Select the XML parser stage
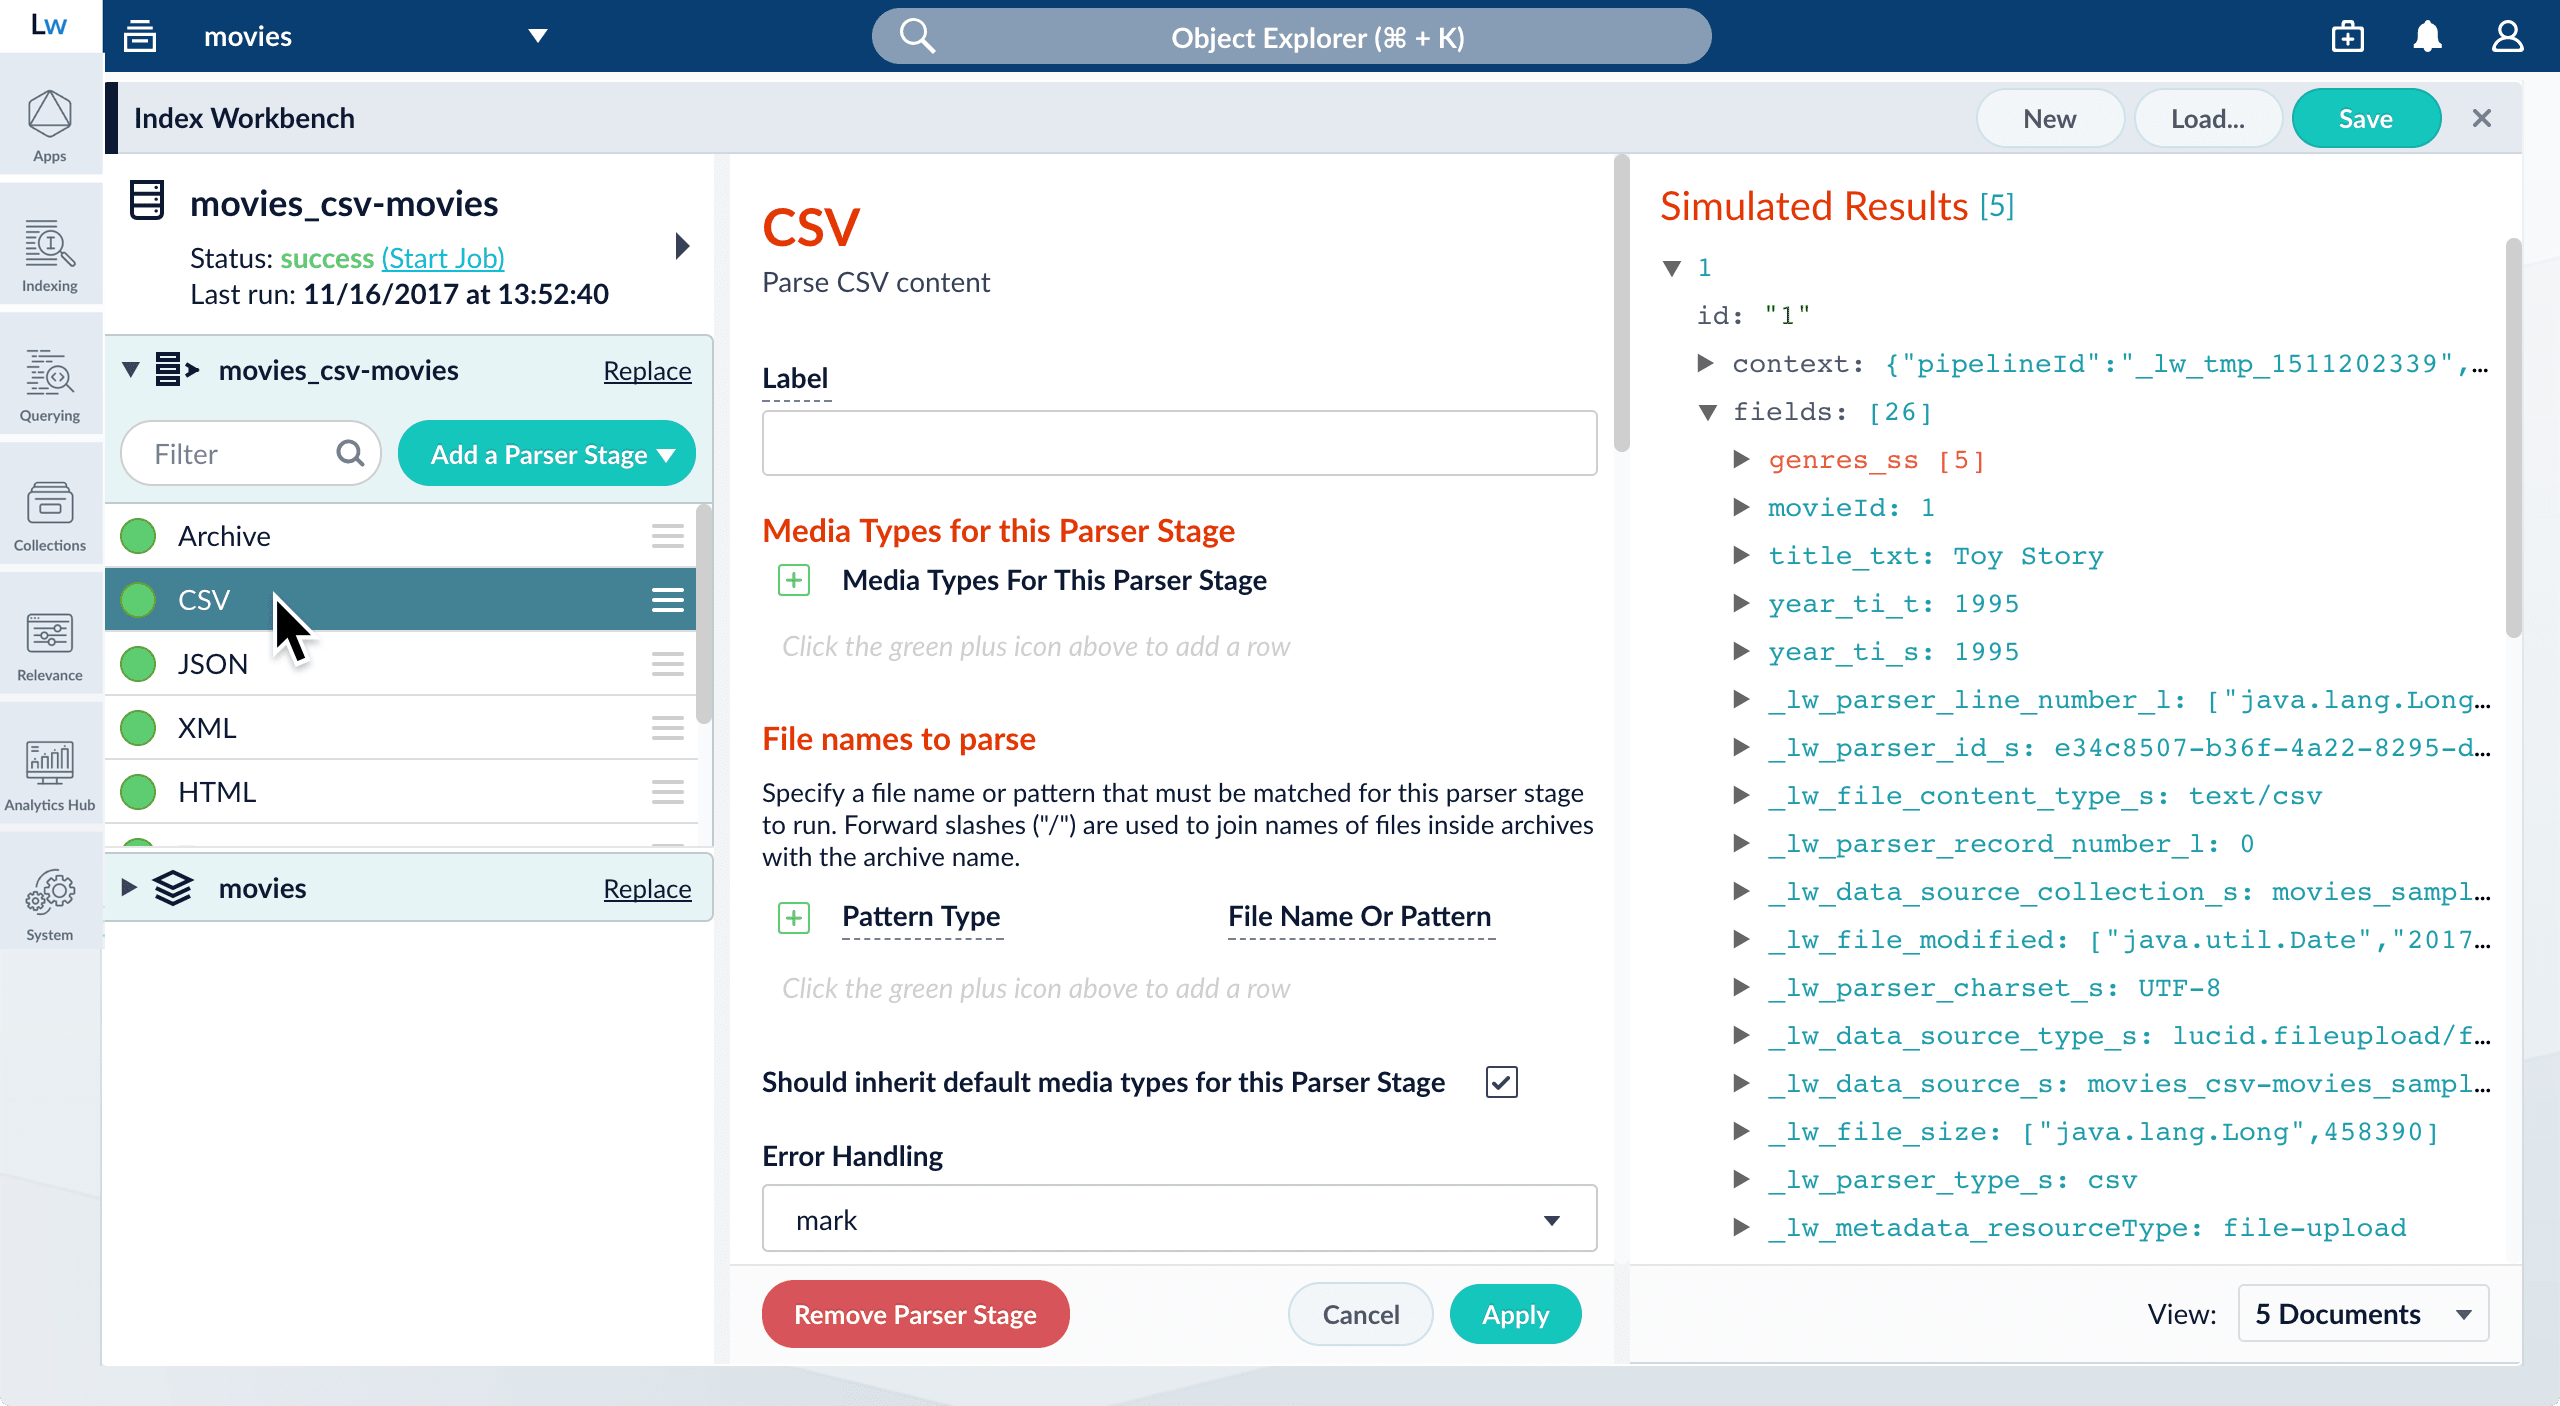This screenshot has width=2560, height=1406. [x=400, y=728]
